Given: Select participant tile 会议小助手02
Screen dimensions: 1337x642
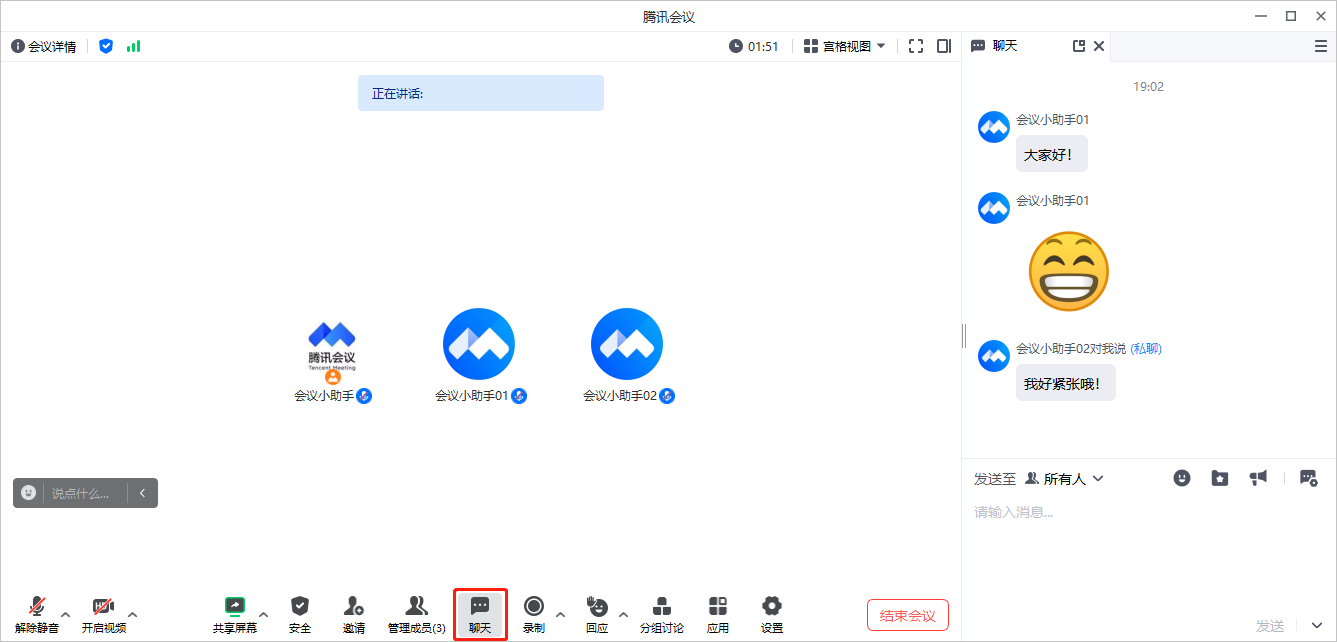Looking at the screenshot, I should pyautogui.click(x=627, y=356).
